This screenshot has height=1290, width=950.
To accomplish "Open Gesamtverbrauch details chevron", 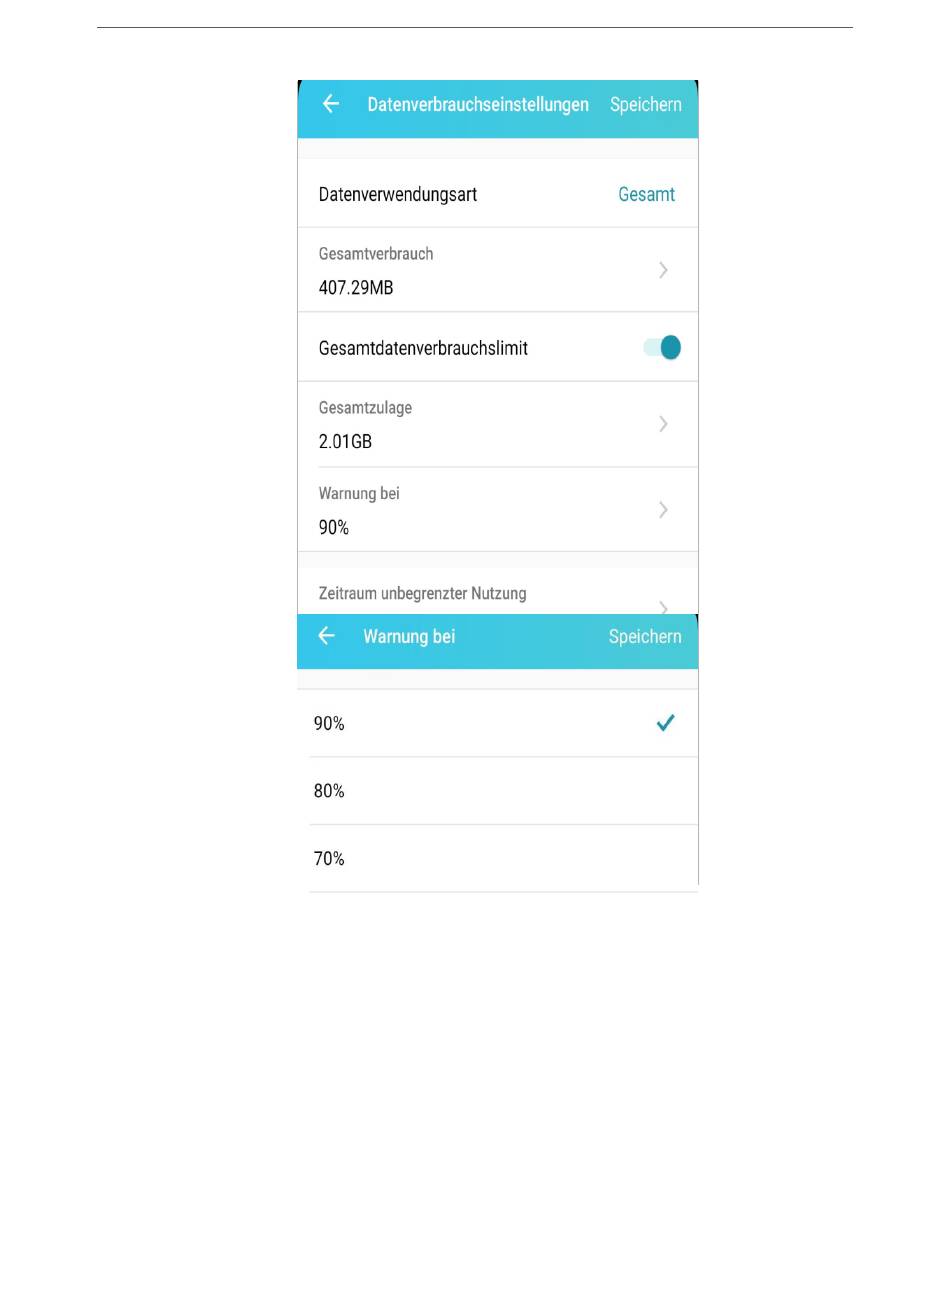I will [663, 270].
